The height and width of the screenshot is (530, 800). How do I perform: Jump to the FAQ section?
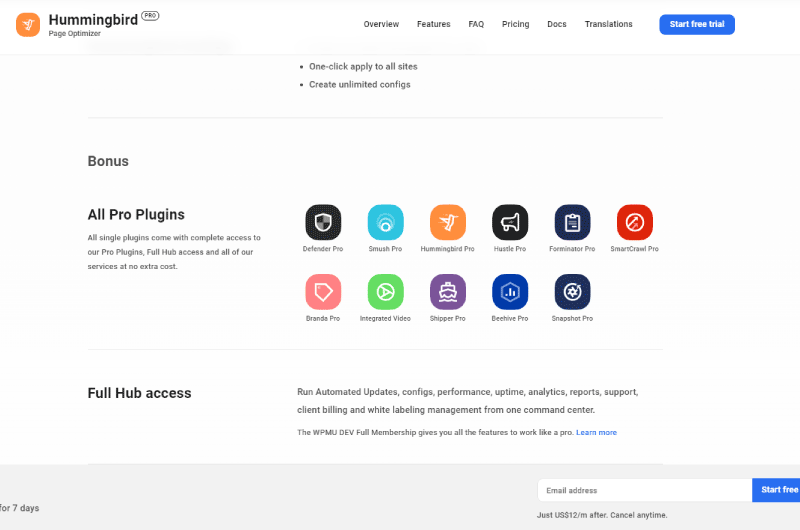click(476, 24)
